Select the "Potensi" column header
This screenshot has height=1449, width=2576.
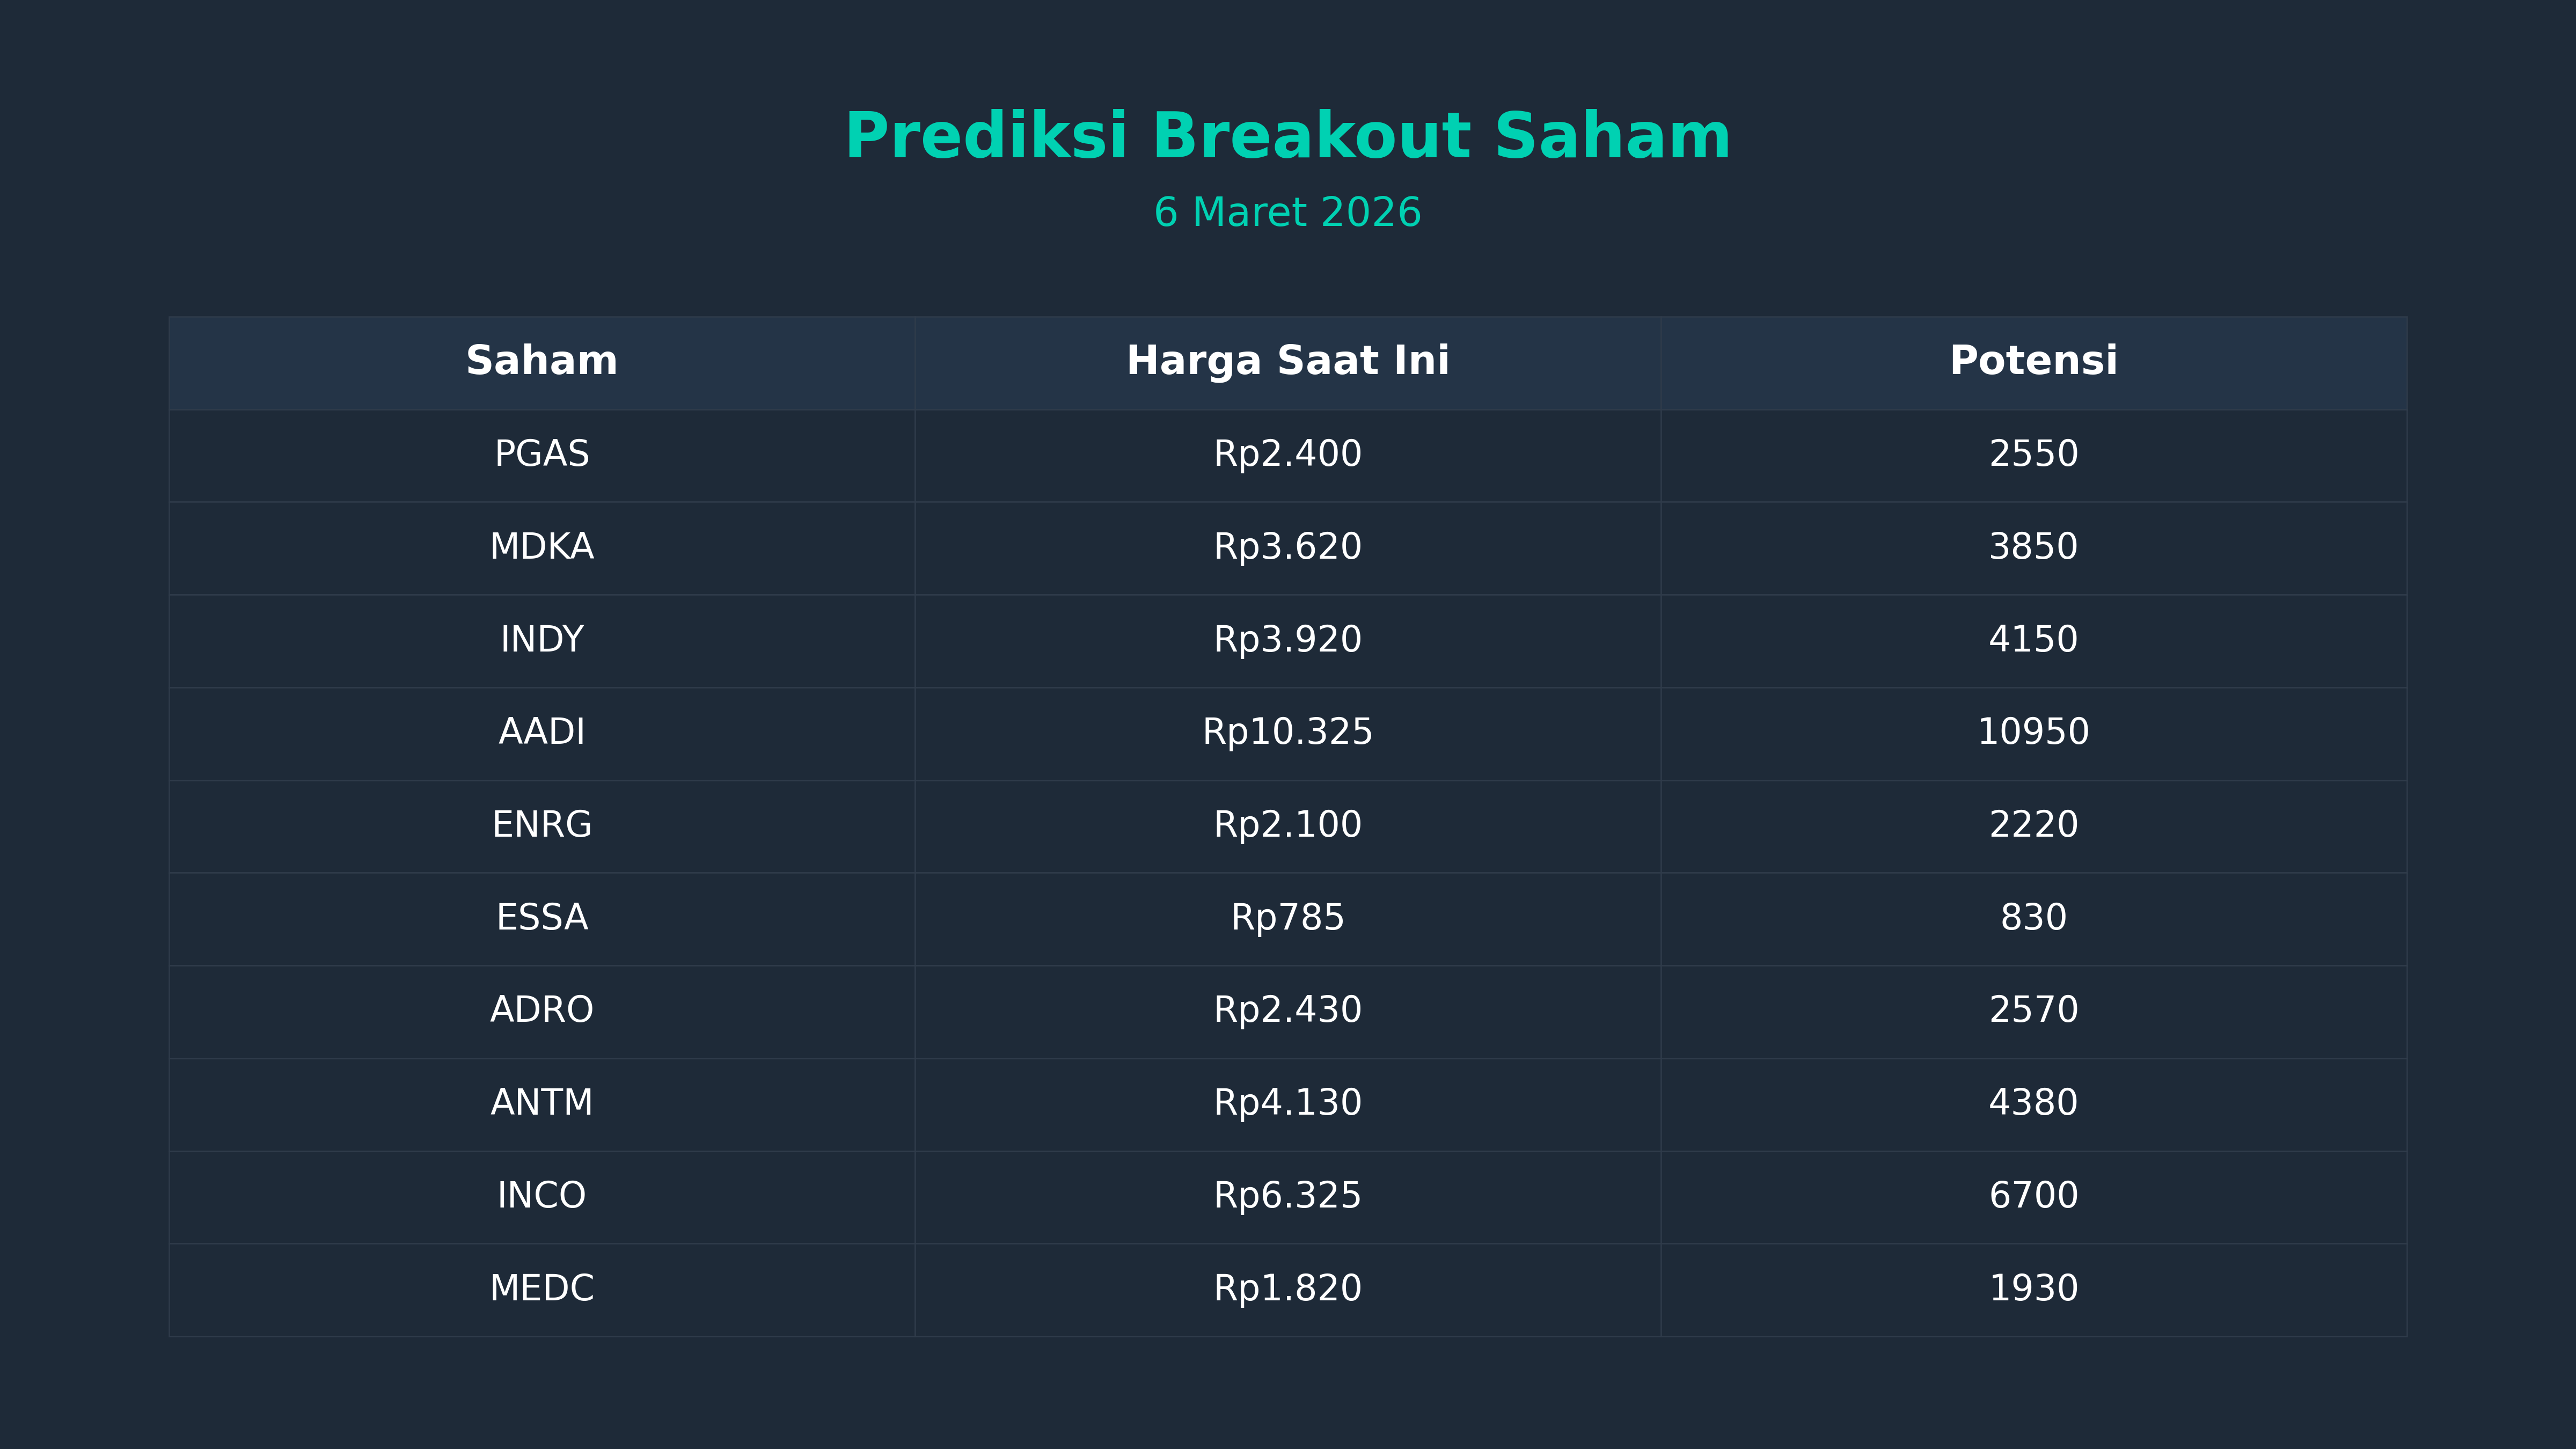(2033, 361)
